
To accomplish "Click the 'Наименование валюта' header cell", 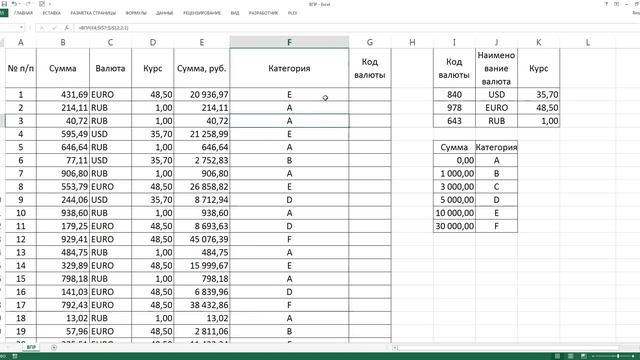I will (x=496, y=68).
